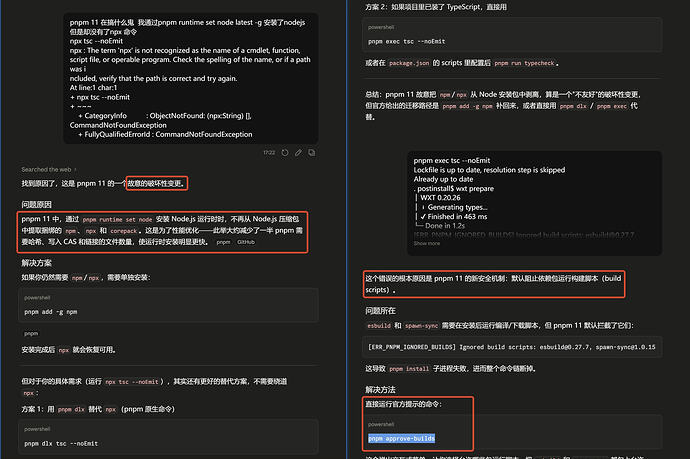Click the inline 'pnpm add -g npm' in summary
The height and width of the screenshot is (459, 690).
coord(467,106)
